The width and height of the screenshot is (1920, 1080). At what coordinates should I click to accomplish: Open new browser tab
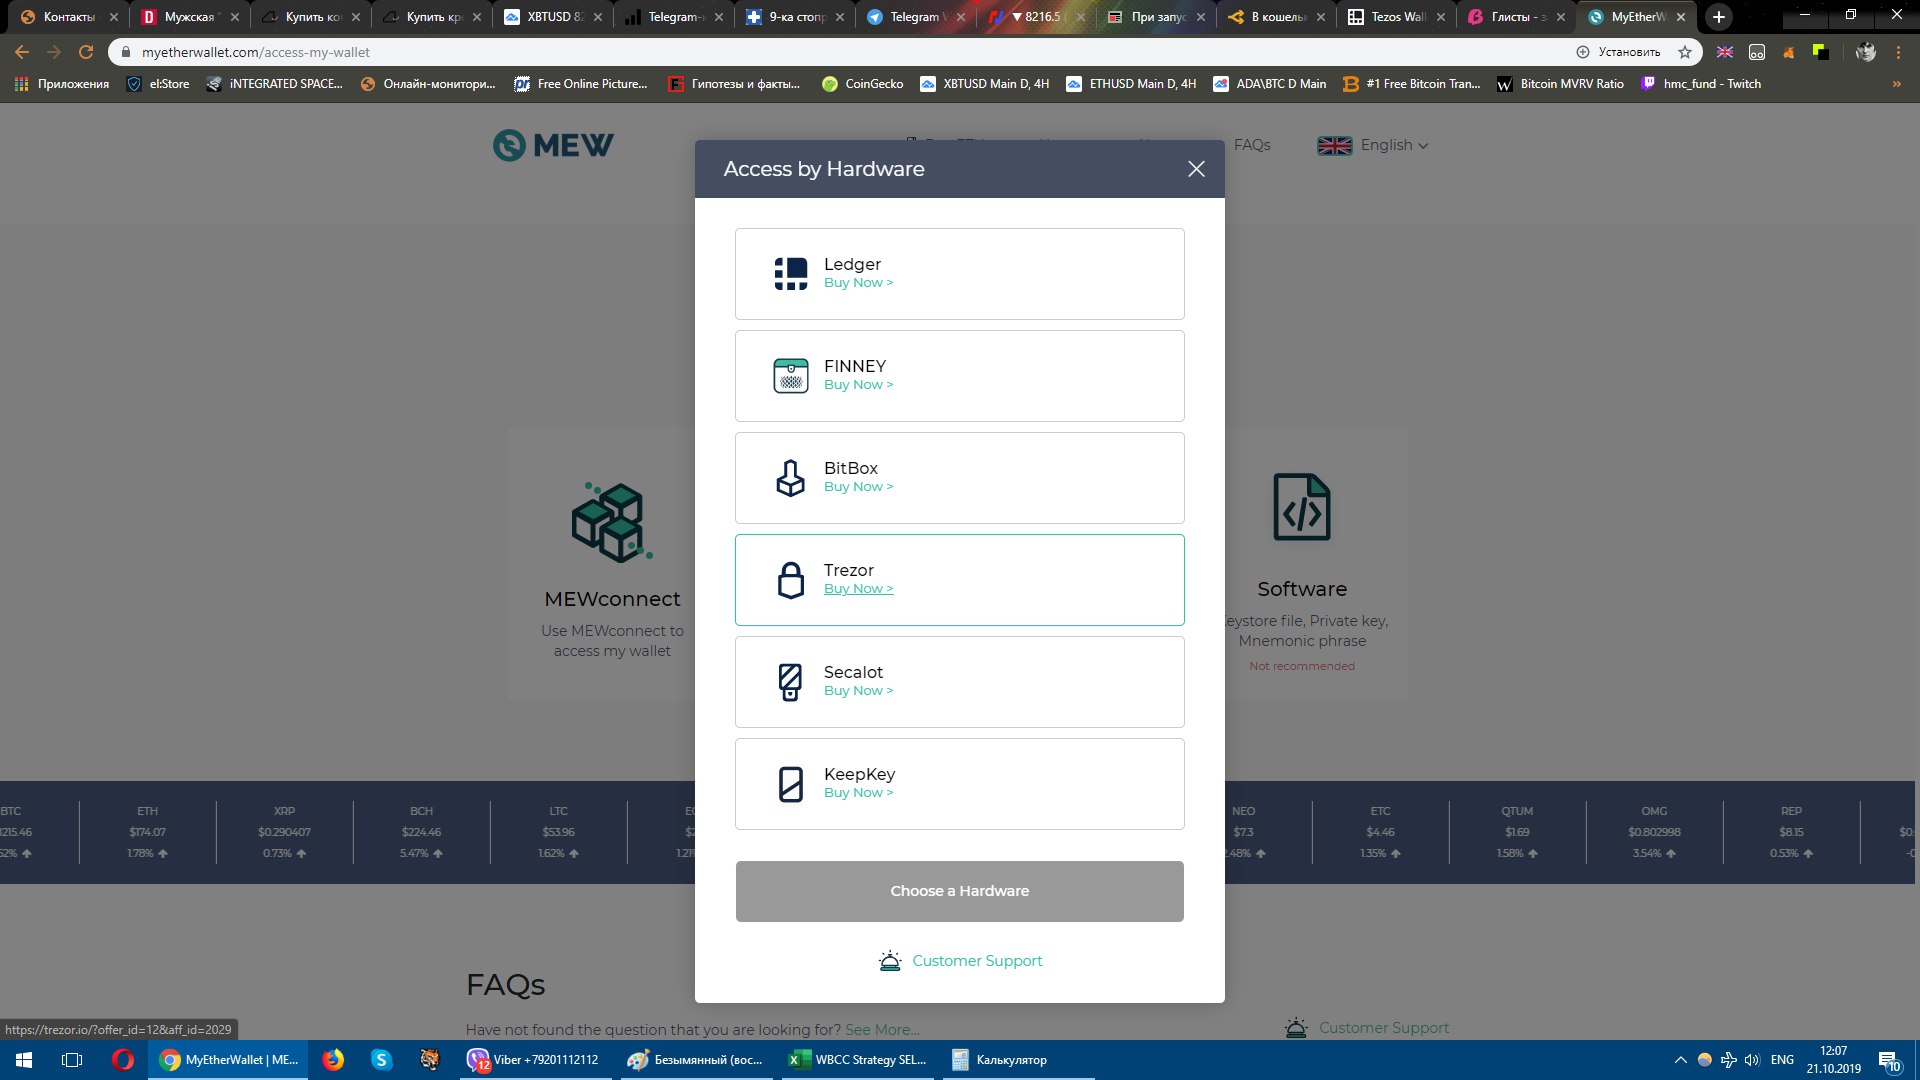1718,17
